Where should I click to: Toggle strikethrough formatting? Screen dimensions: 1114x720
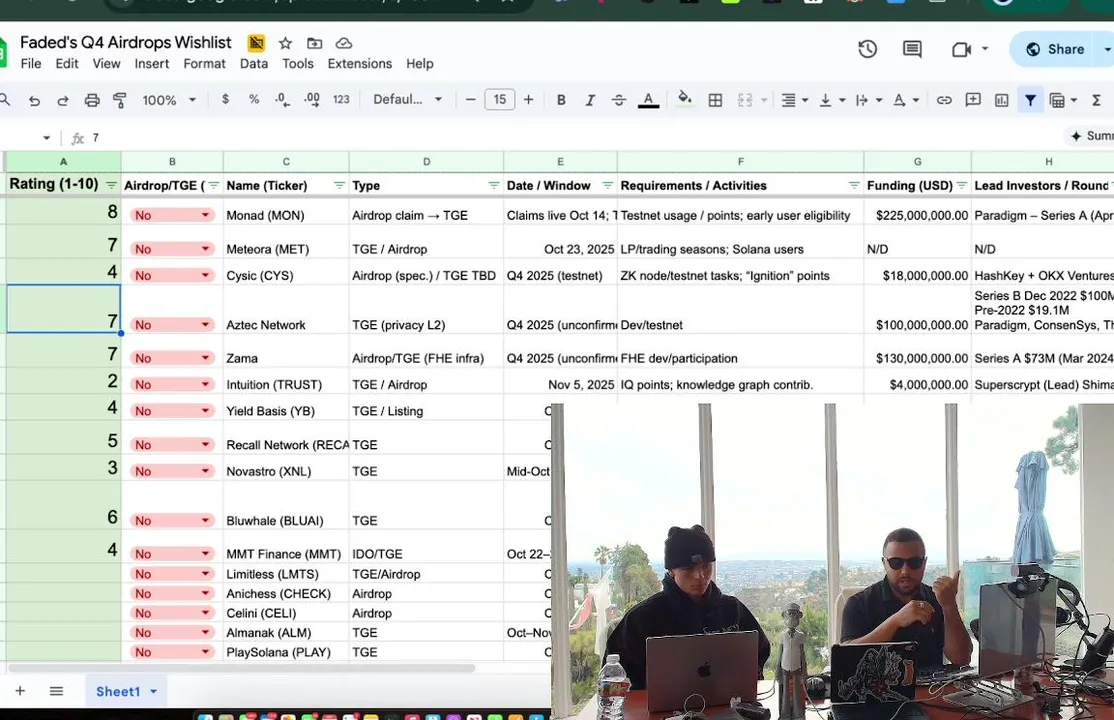619,100
